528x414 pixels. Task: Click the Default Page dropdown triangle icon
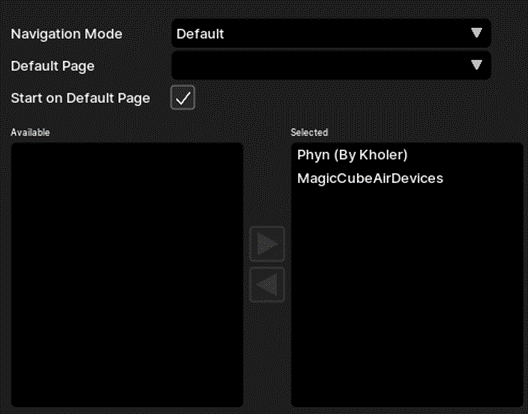476,65
